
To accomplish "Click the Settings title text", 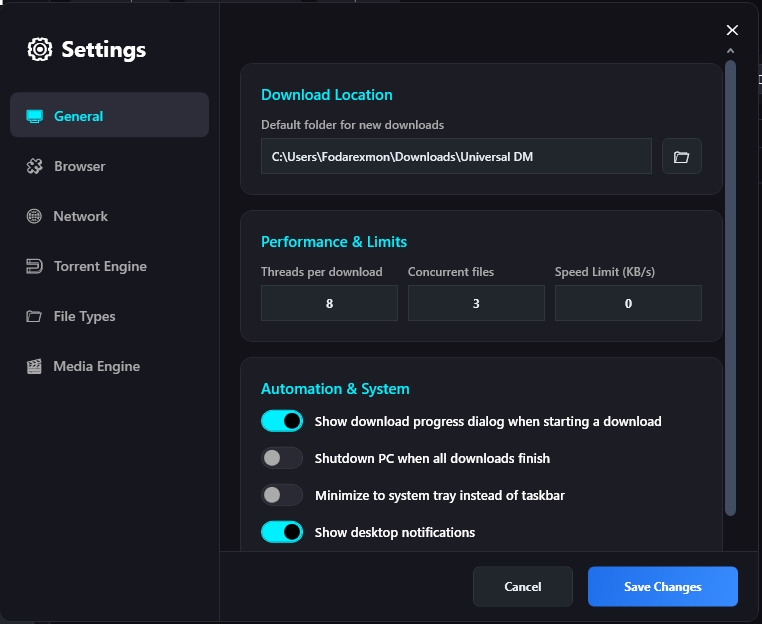I will tap(104, 50).
